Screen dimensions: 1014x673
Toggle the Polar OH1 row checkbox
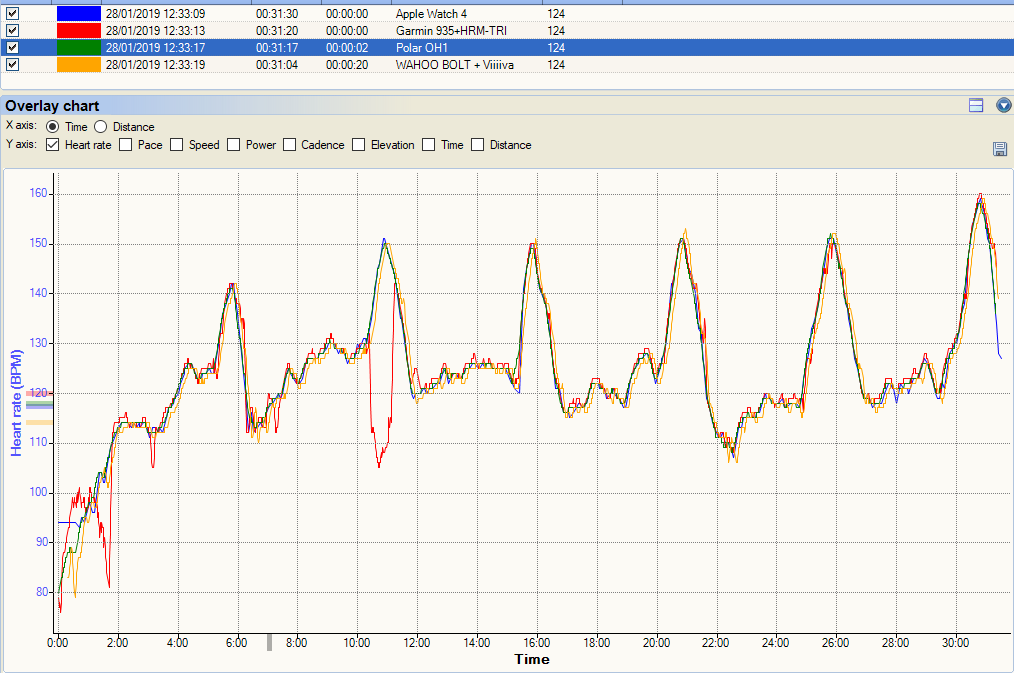(x=13, y=47)
